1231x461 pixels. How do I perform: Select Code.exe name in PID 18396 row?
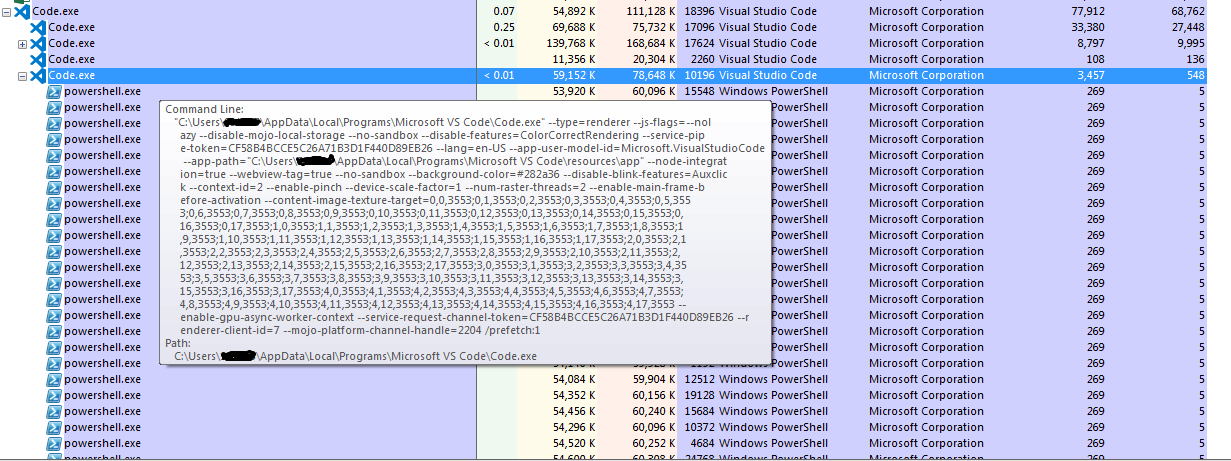[x=57, y=11]
